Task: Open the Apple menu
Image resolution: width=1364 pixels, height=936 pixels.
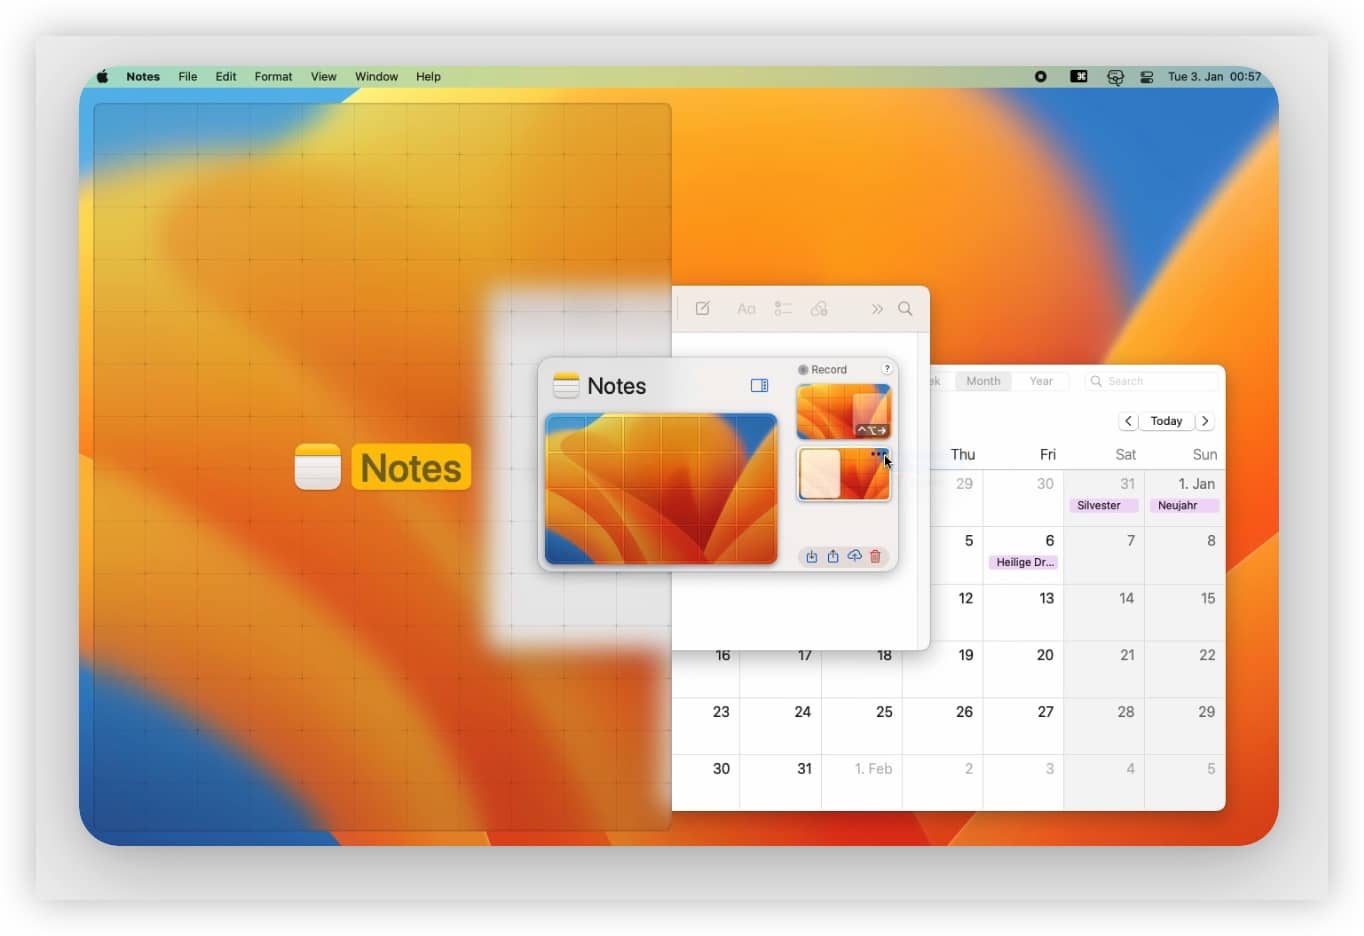Action: tap(102, 76)
